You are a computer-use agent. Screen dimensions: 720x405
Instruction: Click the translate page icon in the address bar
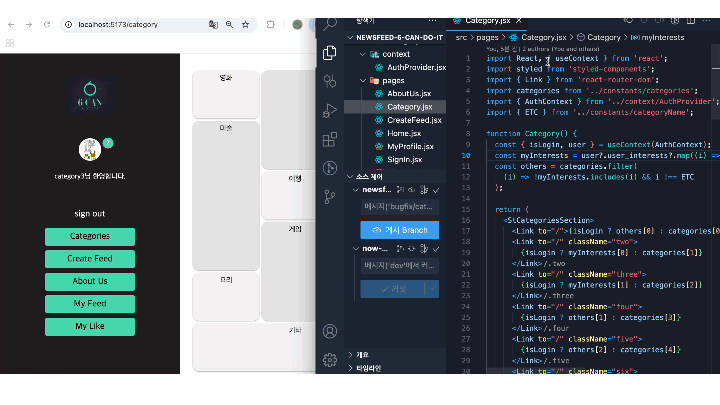pos(213,24)
